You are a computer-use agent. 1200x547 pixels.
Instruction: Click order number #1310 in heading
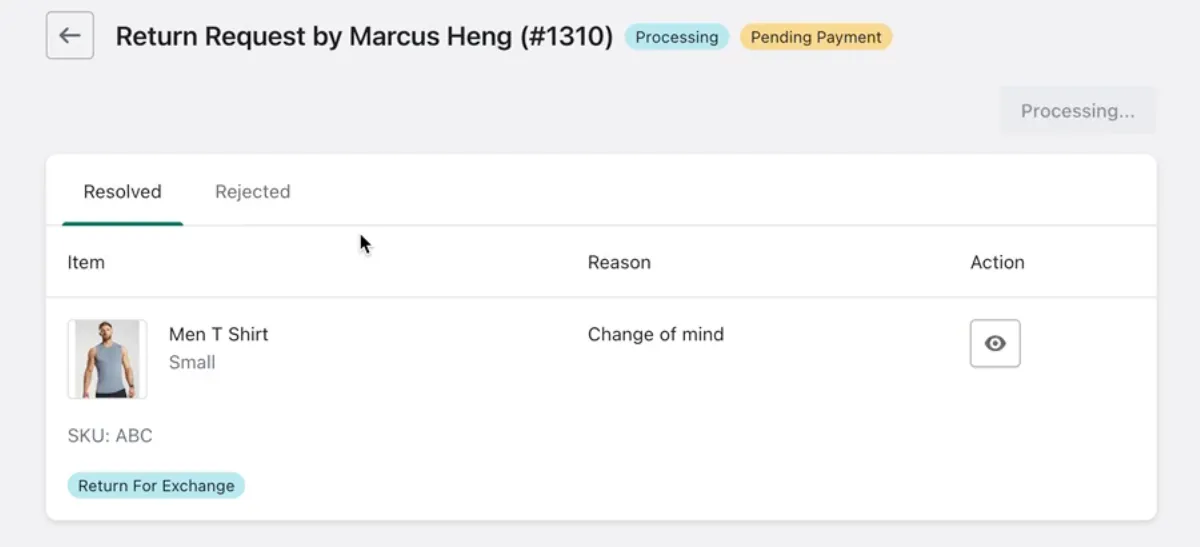click(565, 37)
